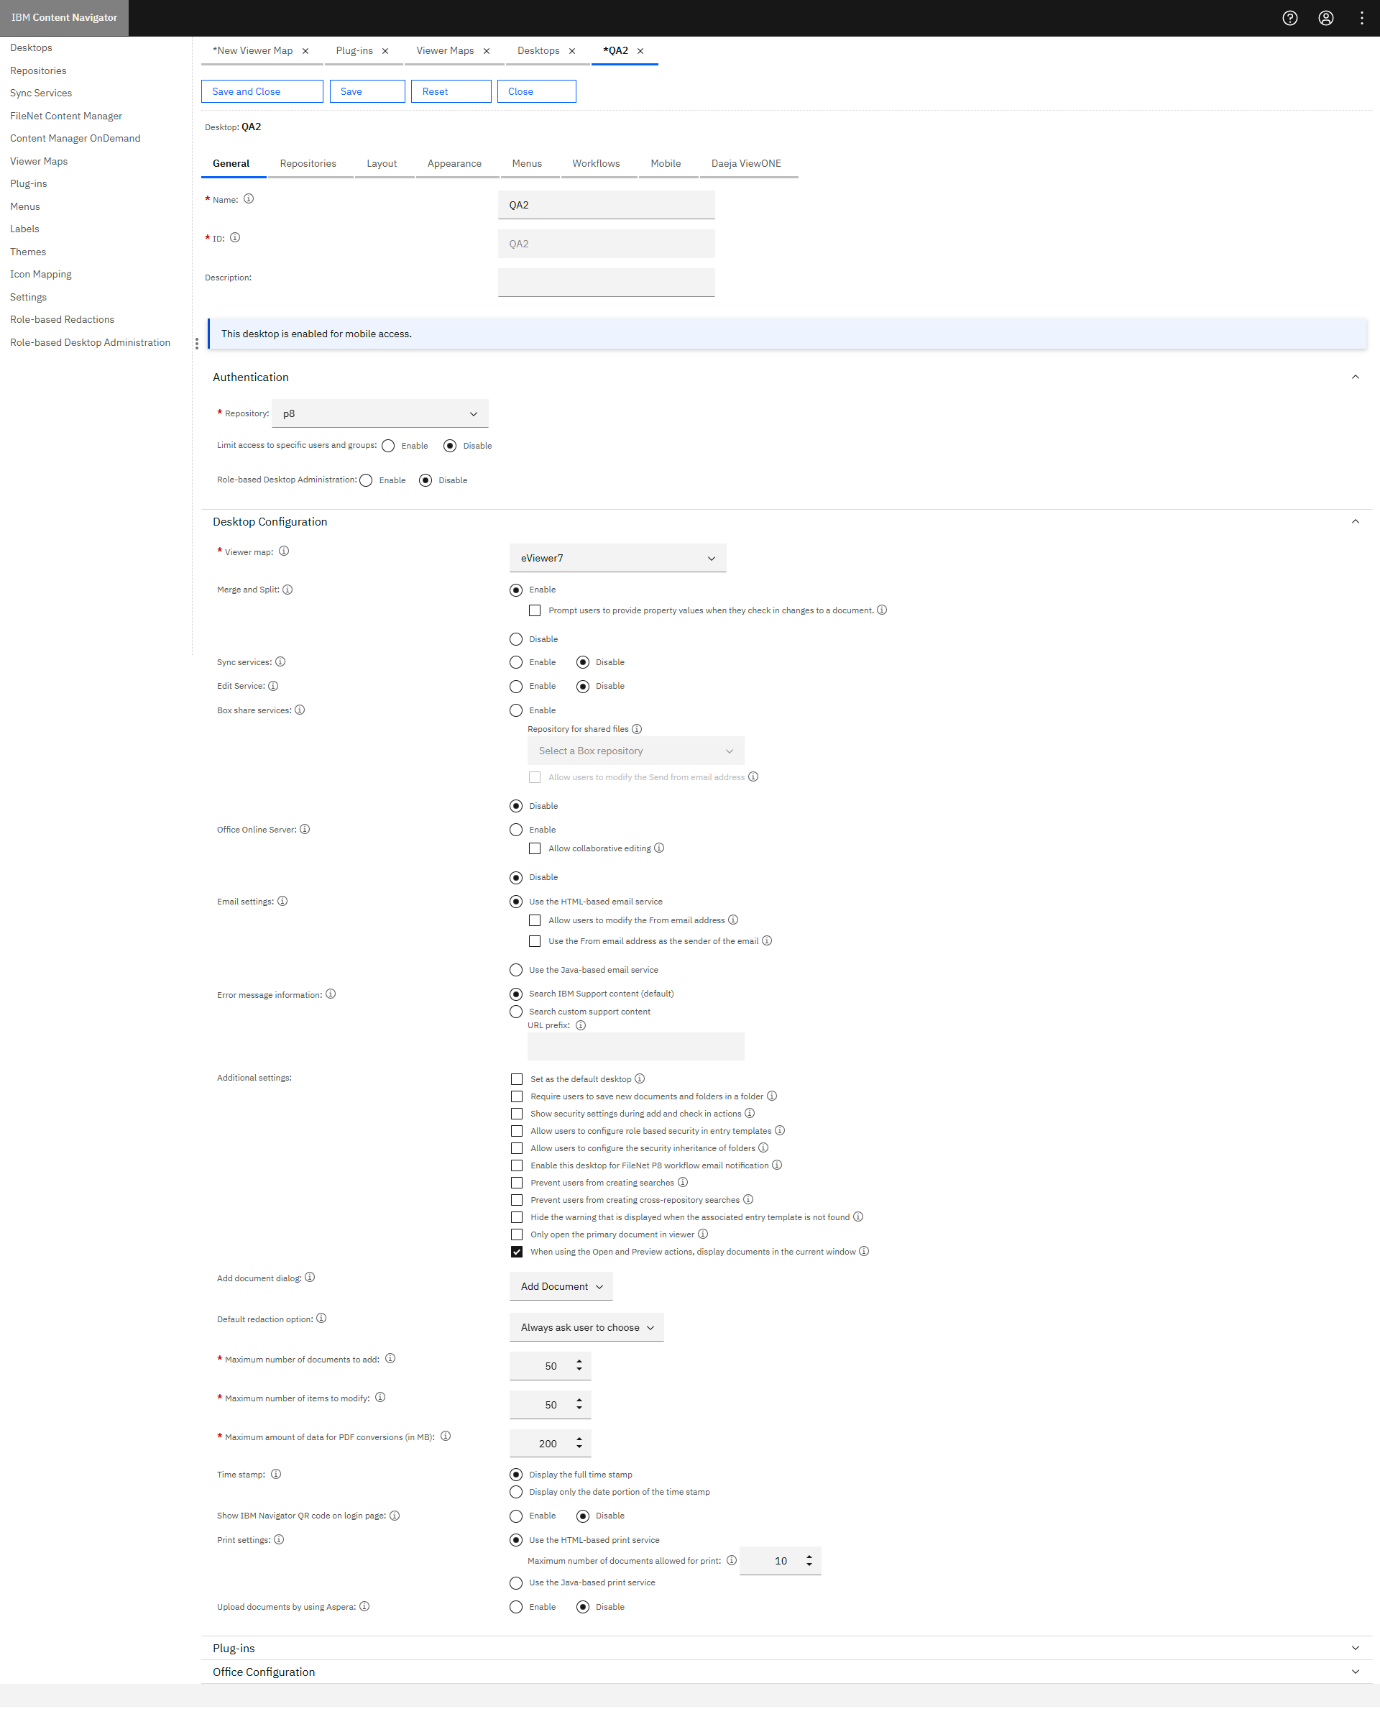
Task: Click info icon next to Name field
Action: [249, 199]
